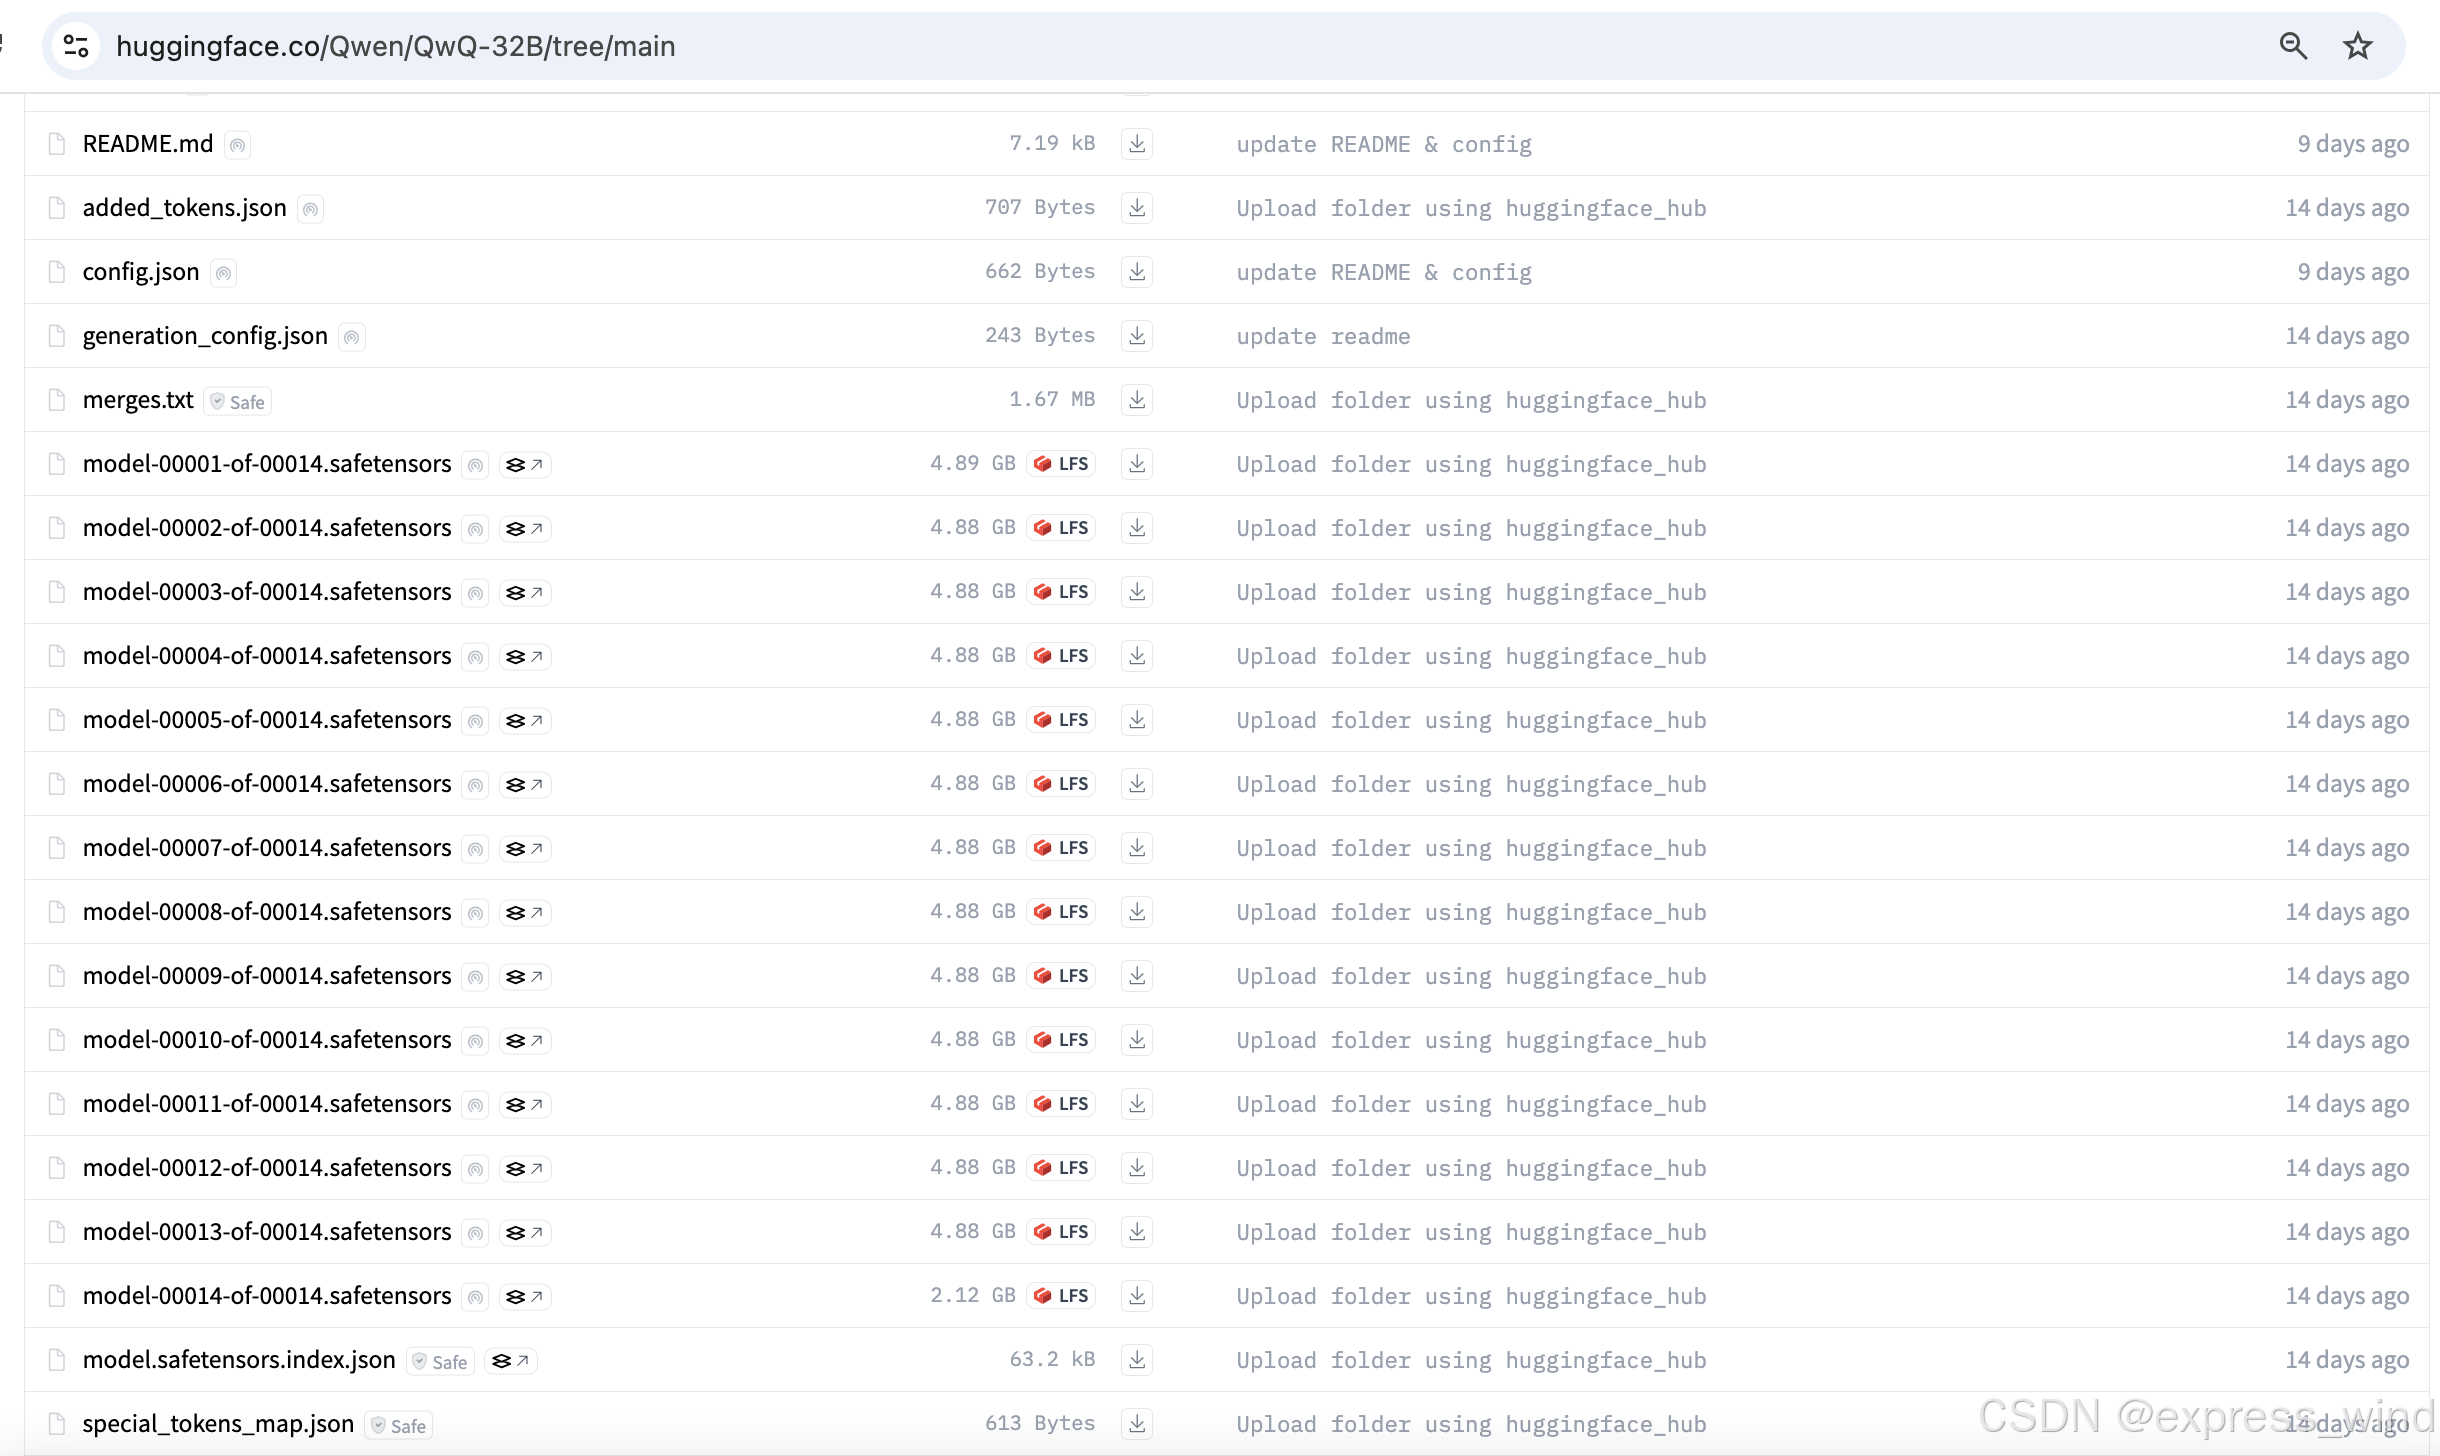The height and width of the screenshot is (1456, 2440).
Task: Click '9 days ago' on README.md row
Action: click(2353, 144)
